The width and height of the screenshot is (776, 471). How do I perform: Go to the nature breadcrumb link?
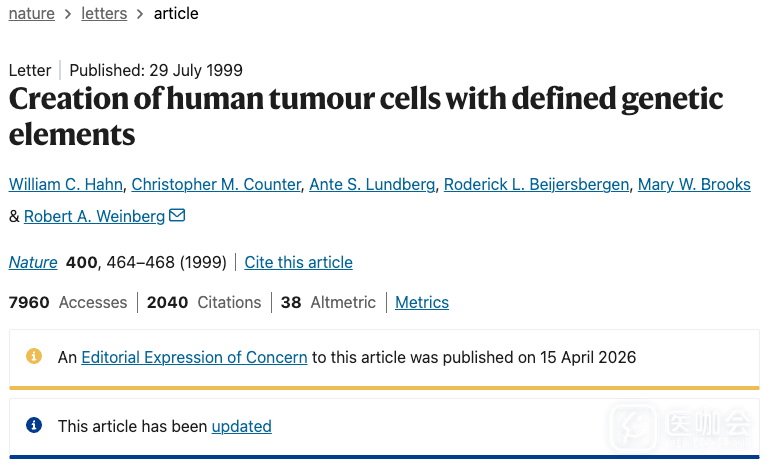click(x=32, y=14)
